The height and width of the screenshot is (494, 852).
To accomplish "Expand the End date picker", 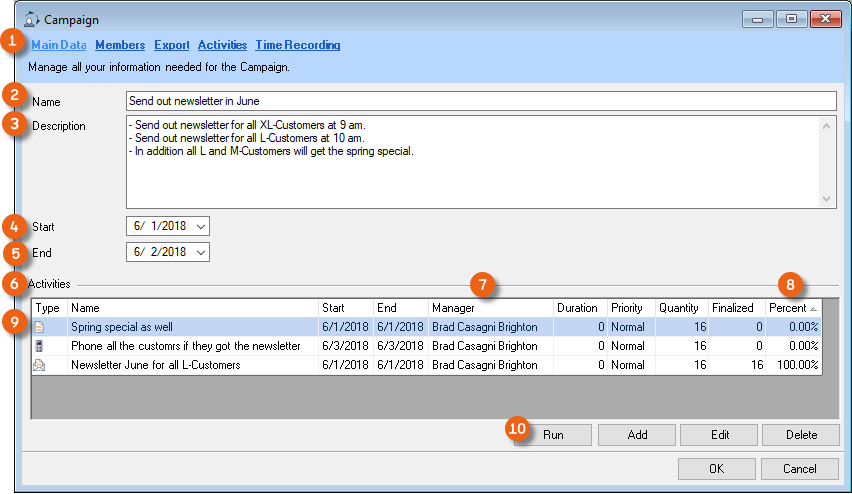I will [200, 252].
